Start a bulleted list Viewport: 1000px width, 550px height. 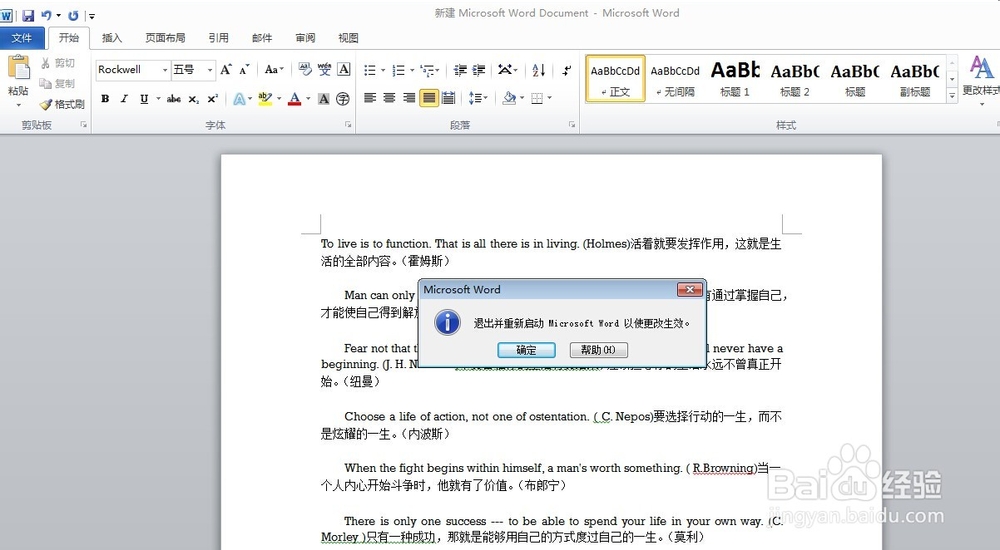(370, 70)
